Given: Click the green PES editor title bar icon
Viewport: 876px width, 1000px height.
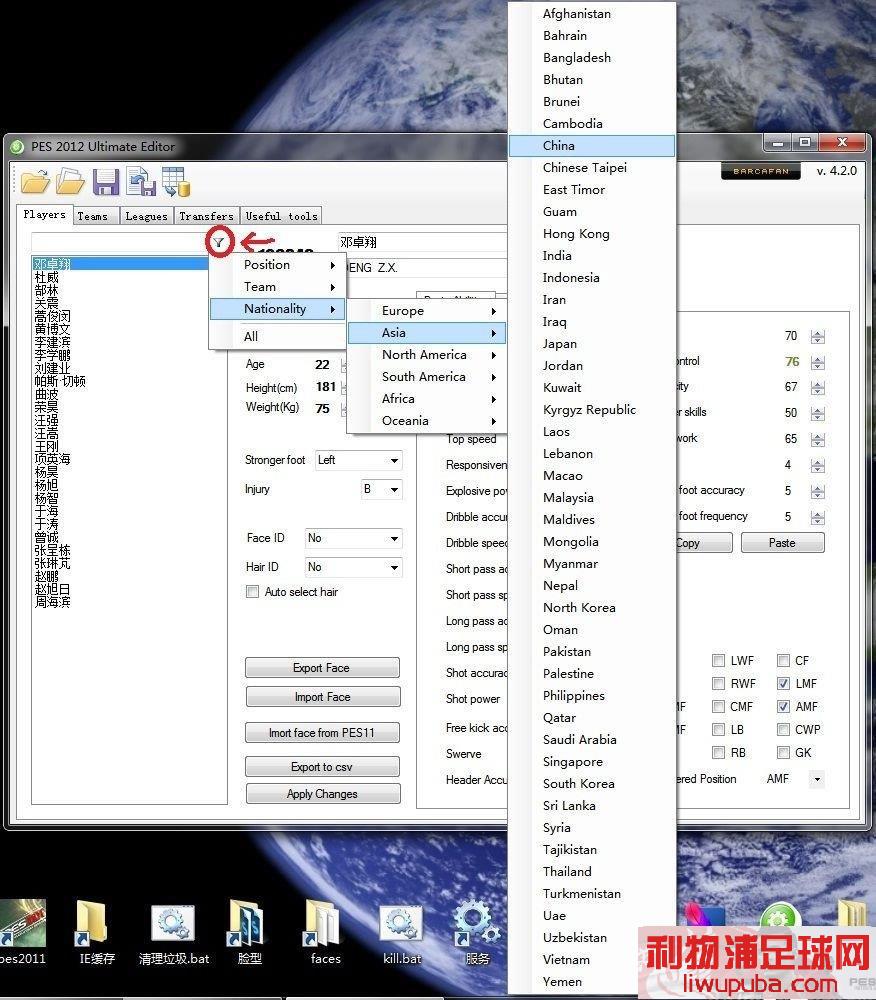Looking at the screenshot, I should [17, 147].
